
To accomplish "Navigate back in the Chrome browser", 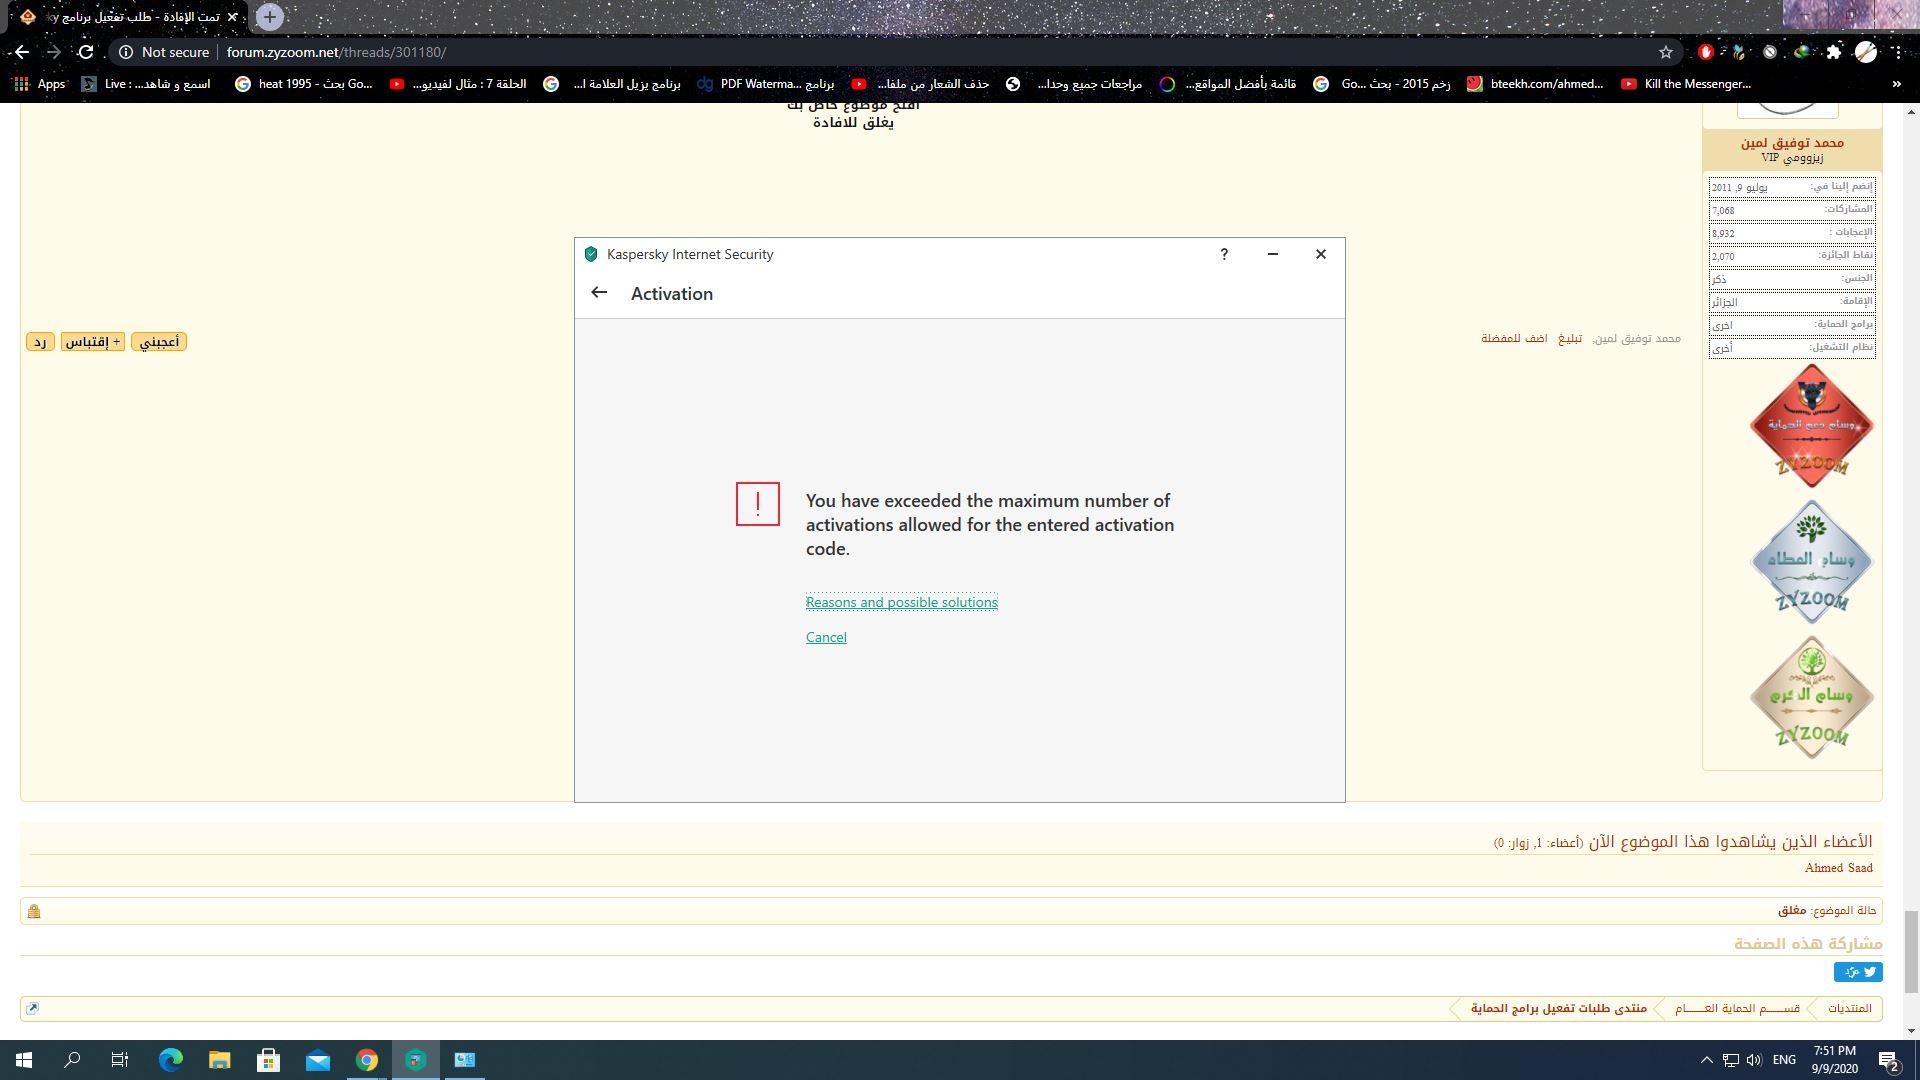I will tap(22, 52).
